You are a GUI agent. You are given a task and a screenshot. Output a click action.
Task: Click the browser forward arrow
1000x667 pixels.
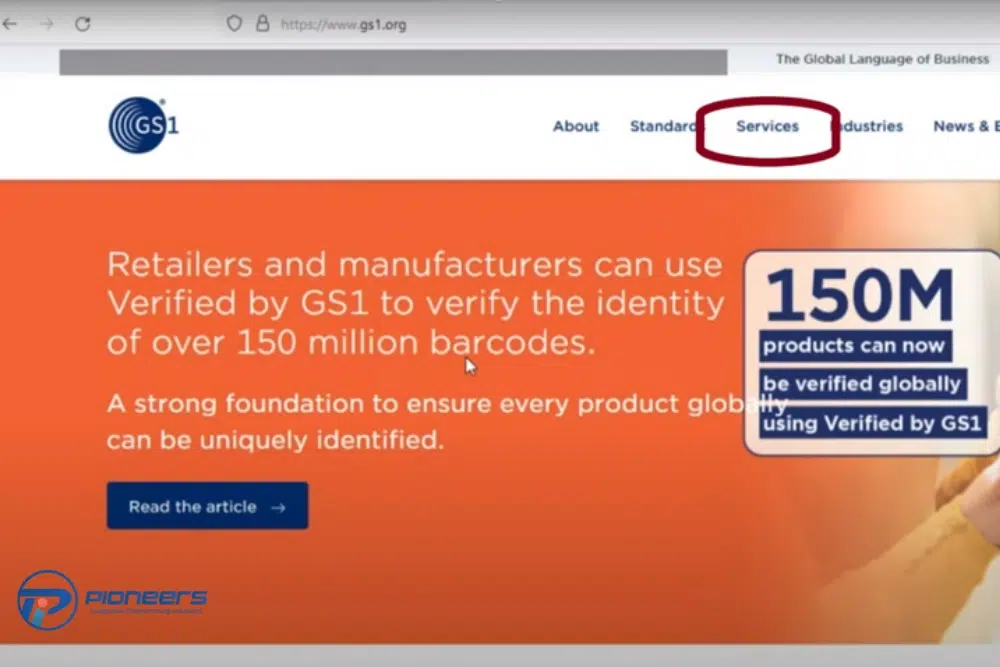(46, 23)
